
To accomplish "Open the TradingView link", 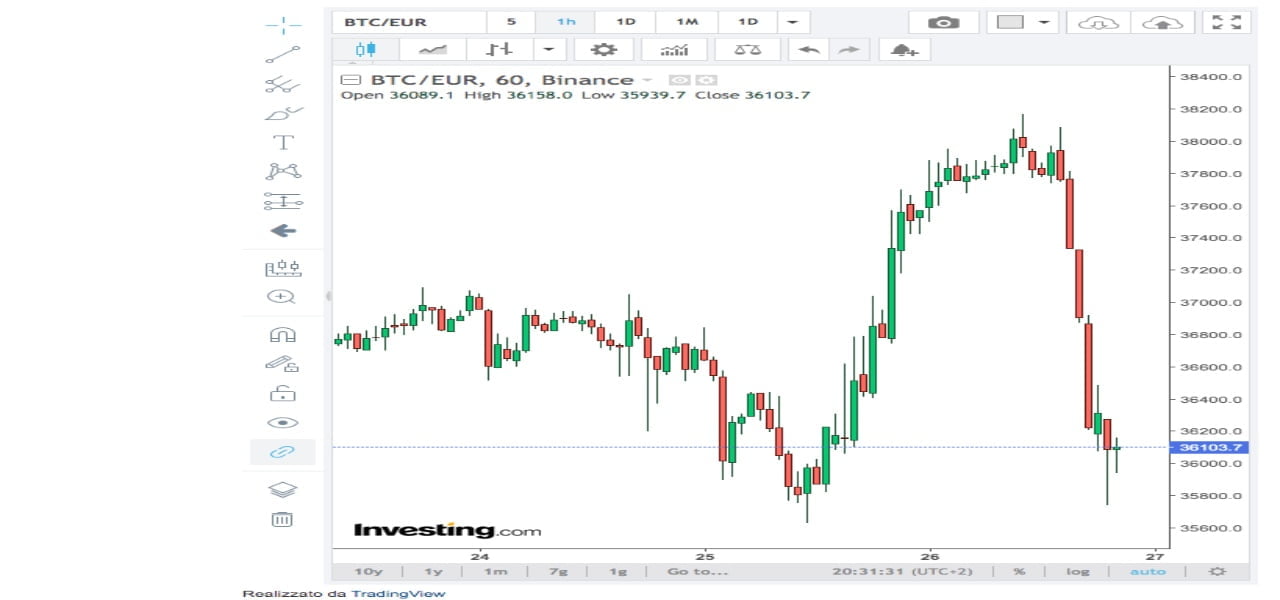I will tap(410, 594).
